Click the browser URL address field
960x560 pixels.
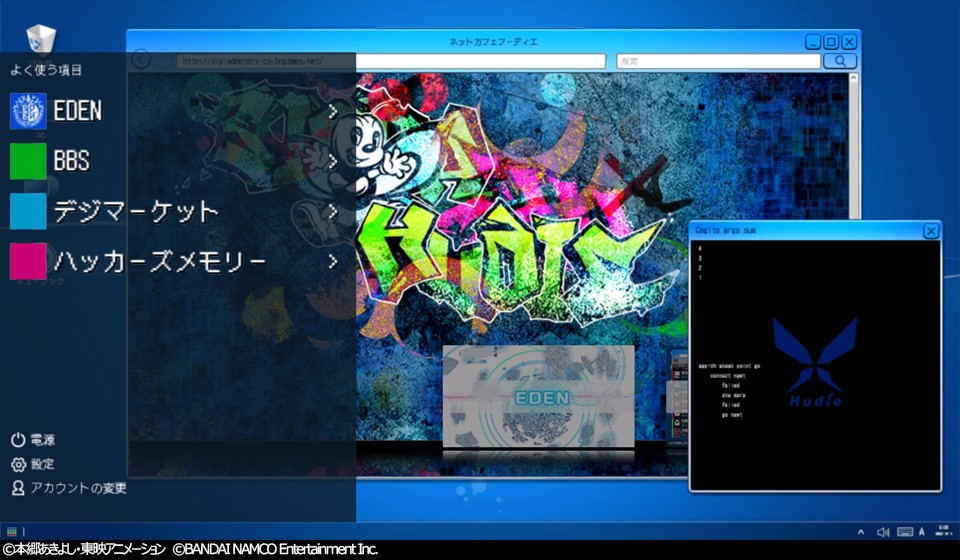[391, 61]
